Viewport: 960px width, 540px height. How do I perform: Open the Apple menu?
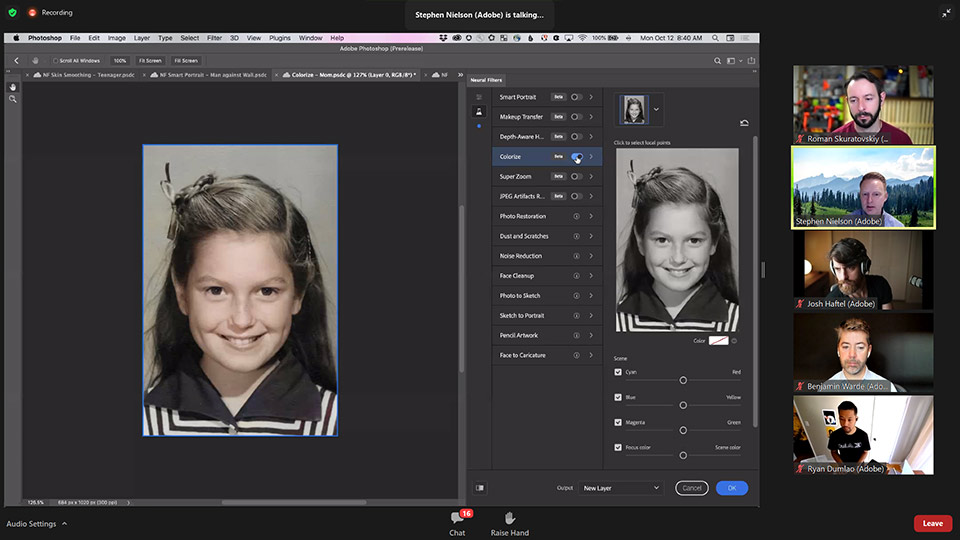(x=16, y=38)
